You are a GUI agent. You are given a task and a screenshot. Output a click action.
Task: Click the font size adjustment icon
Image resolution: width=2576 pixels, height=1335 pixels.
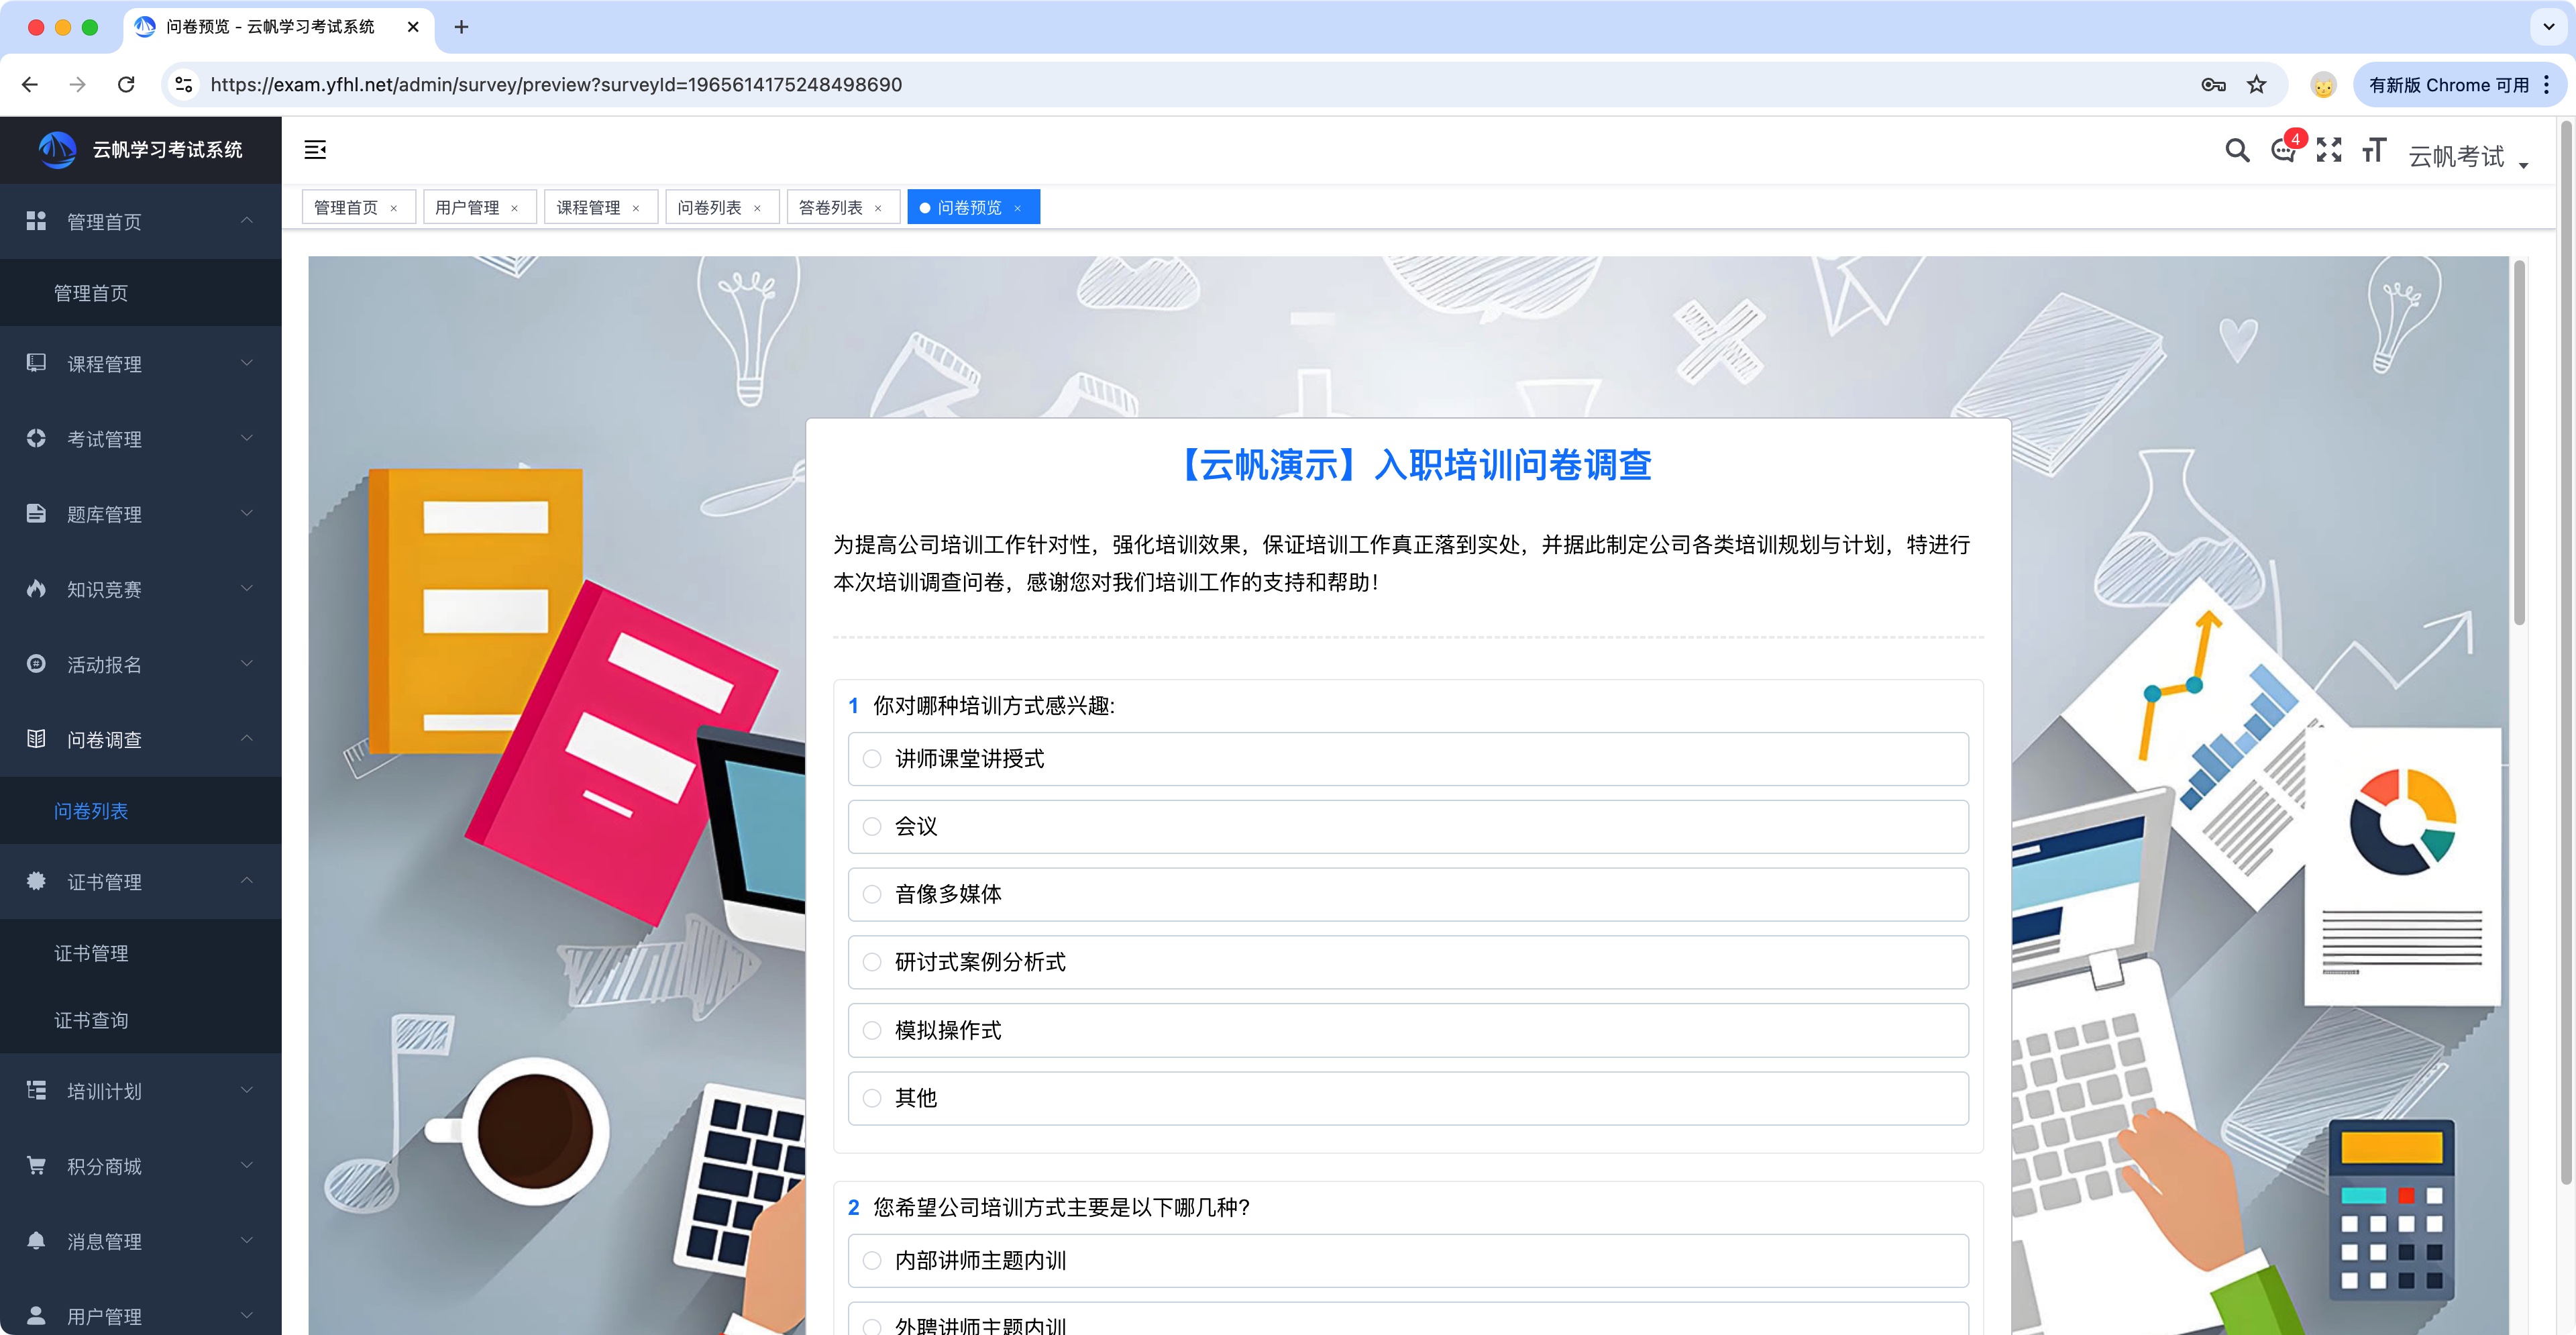(x=2374, y=150)
